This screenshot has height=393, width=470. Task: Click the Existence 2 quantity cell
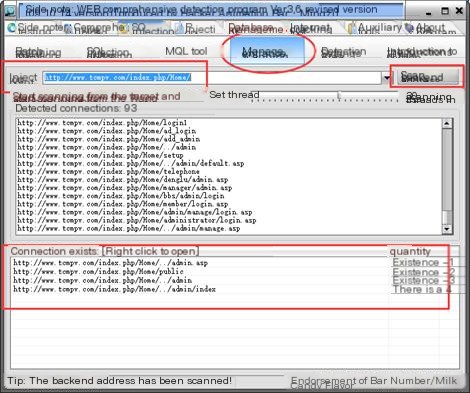pos(423,272)
